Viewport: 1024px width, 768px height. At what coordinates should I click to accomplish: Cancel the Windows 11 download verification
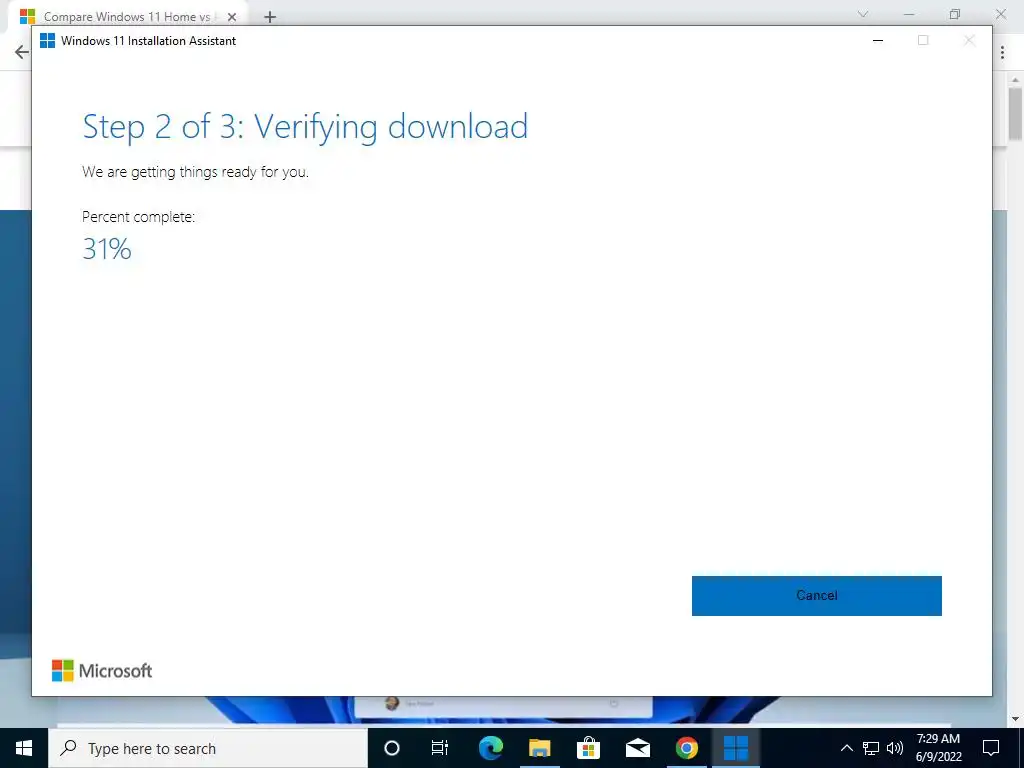coord(816,596)
